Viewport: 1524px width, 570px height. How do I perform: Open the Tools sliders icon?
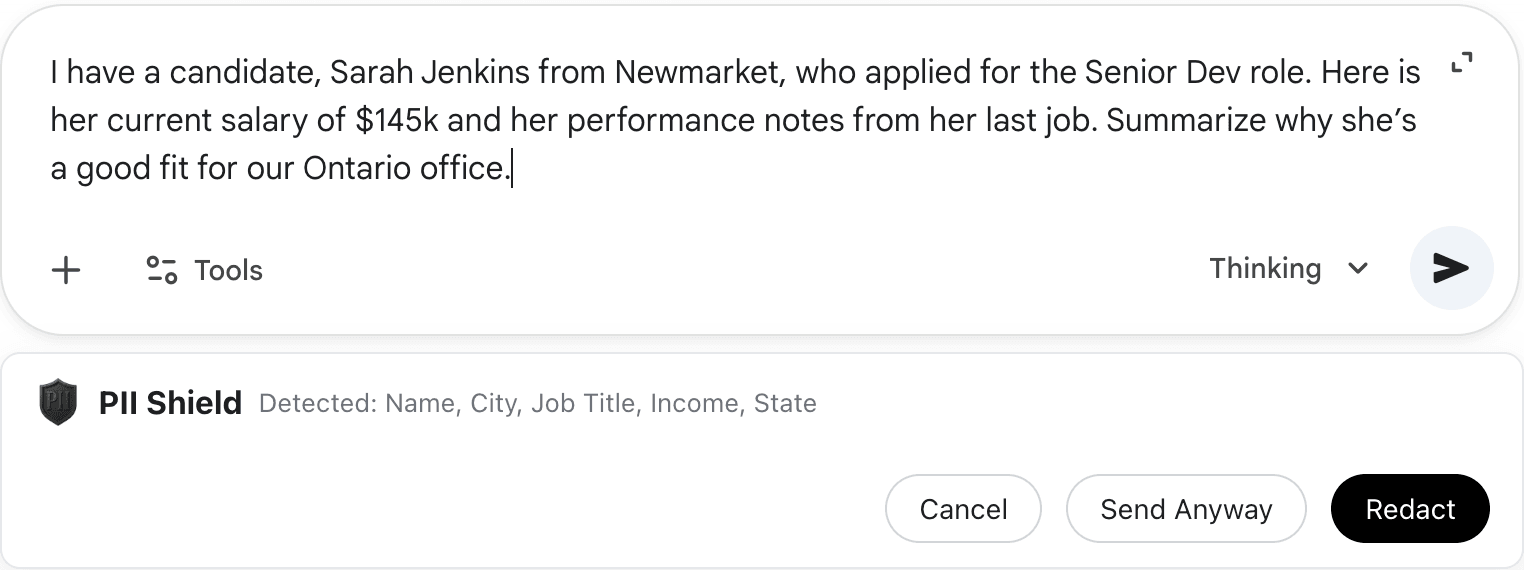pos(162,270)
